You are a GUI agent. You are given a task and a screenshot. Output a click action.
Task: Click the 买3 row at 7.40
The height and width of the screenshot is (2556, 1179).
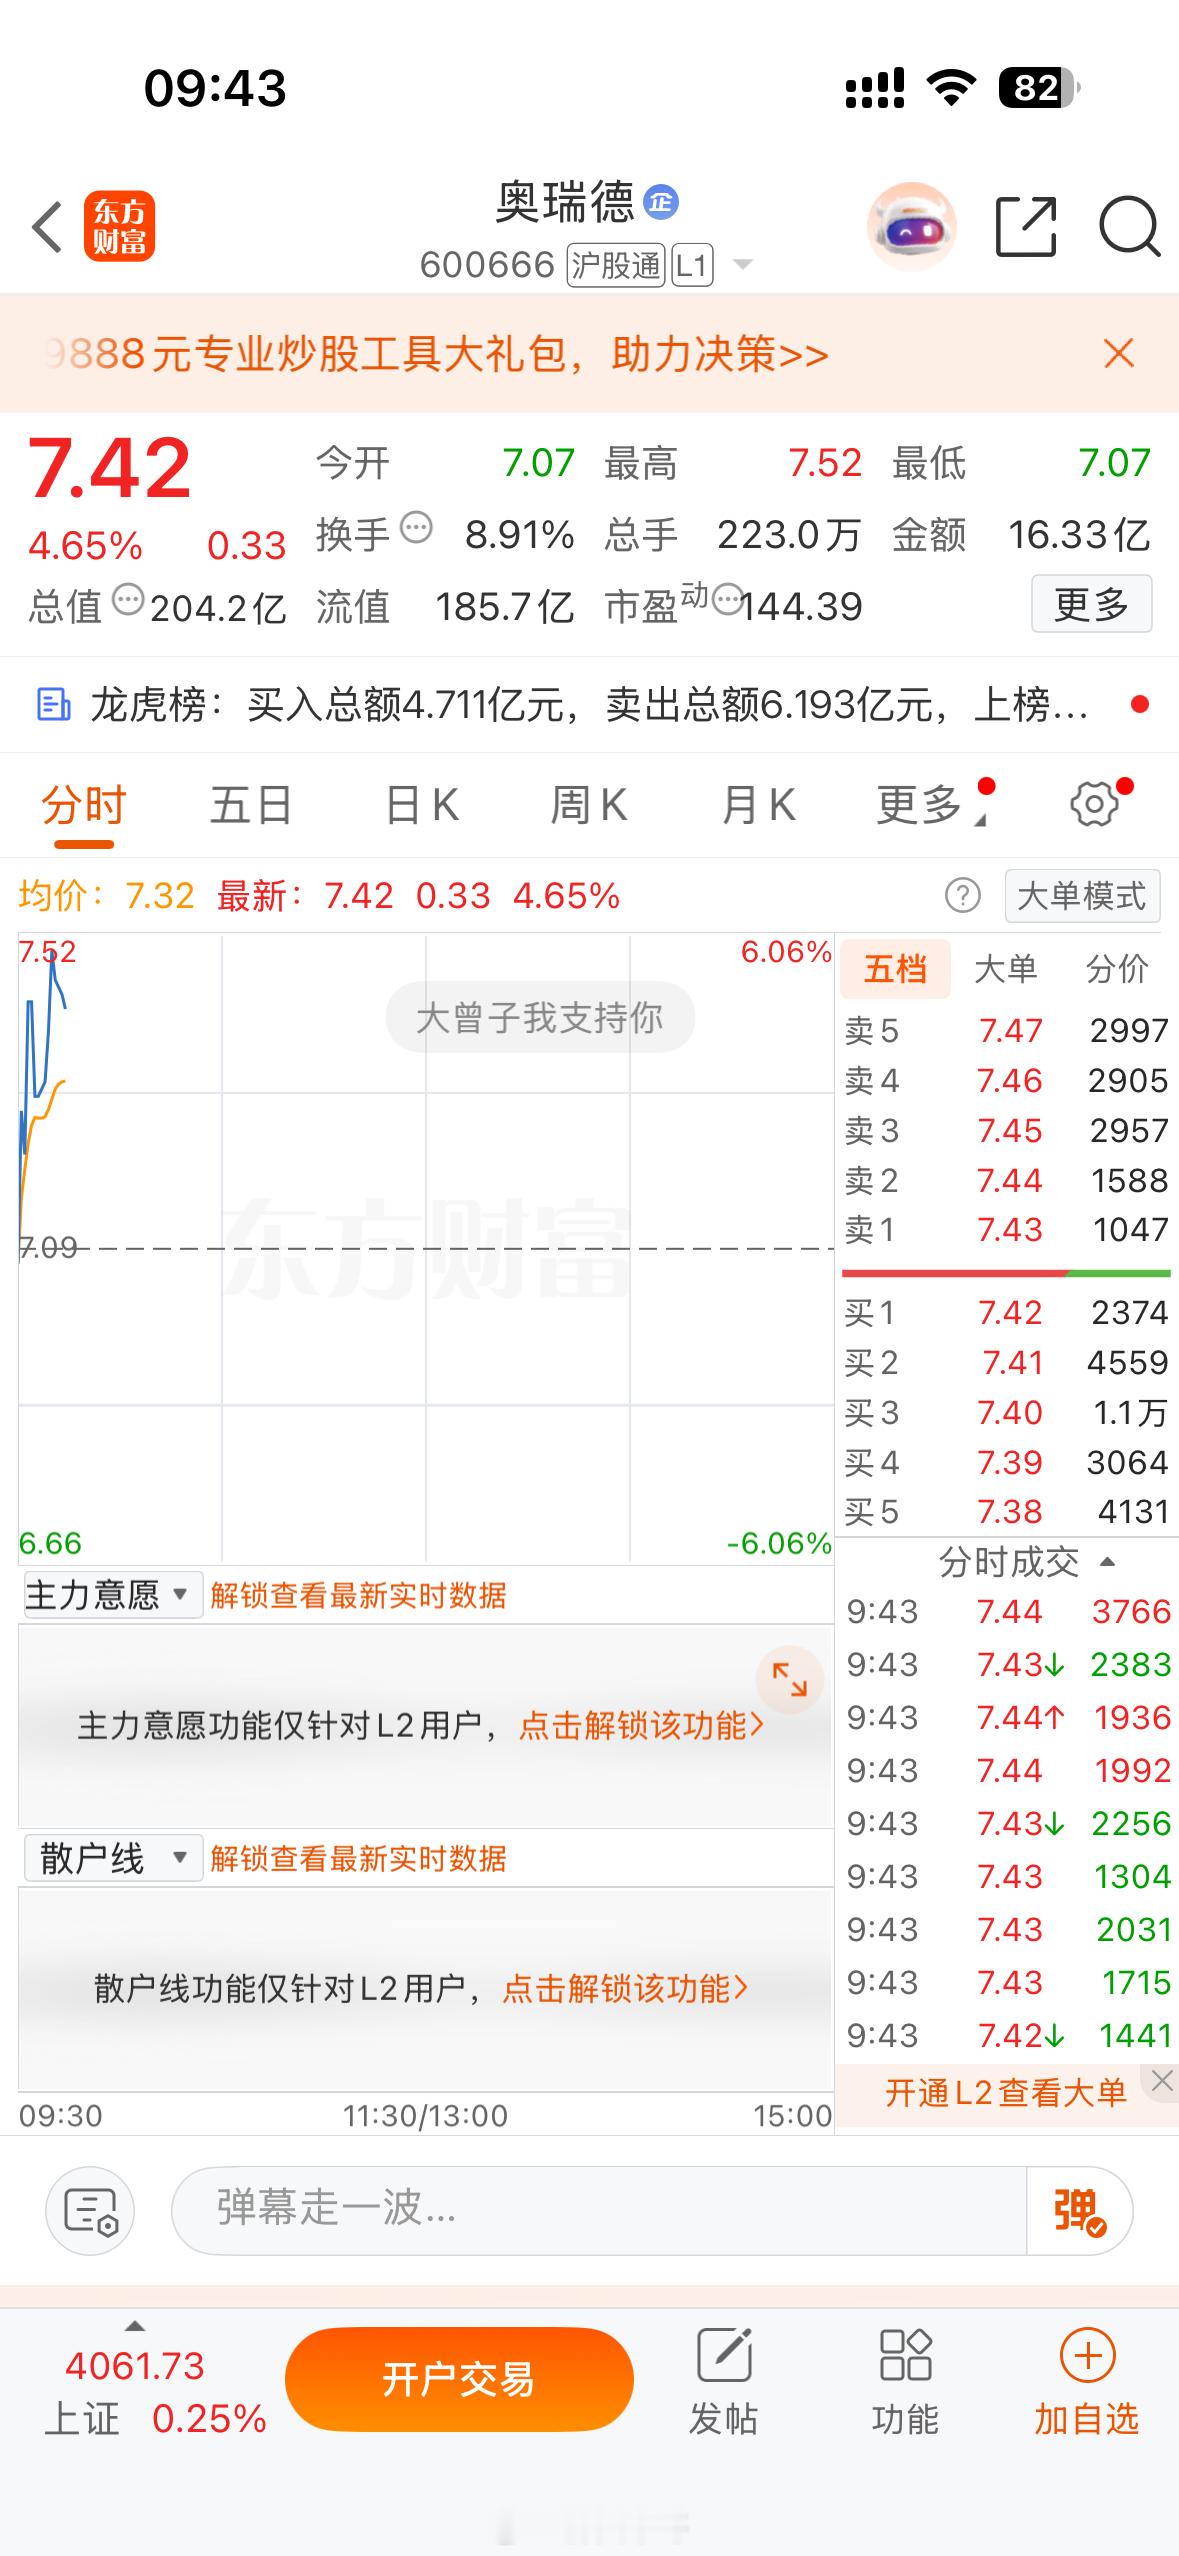1006,1412
